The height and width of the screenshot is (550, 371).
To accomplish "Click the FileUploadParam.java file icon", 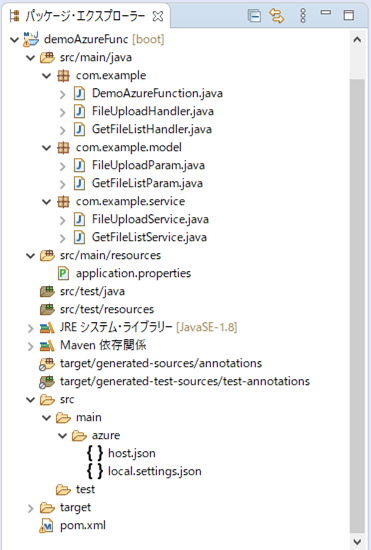I will [x=80, y=165].
